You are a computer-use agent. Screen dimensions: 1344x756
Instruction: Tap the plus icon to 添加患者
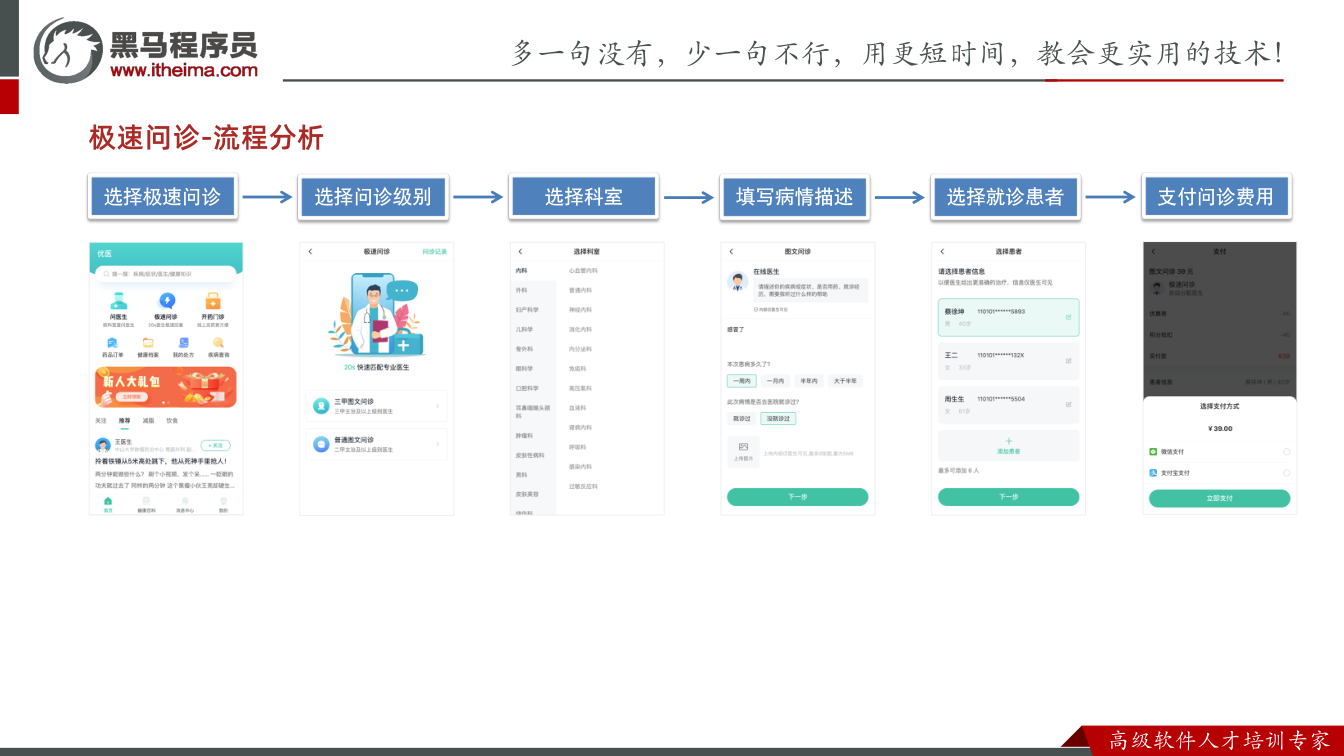pos(1008,441)
